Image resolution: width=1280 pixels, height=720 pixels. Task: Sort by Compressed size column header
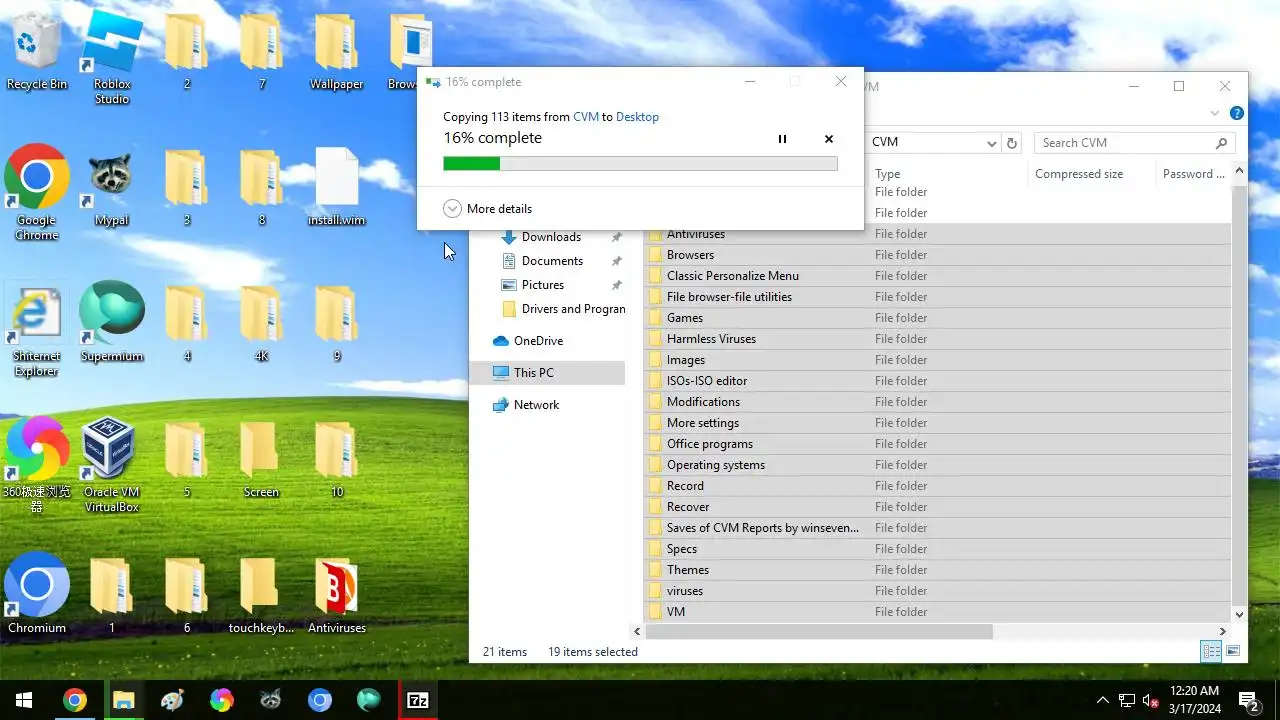(x=1079, y=174)
